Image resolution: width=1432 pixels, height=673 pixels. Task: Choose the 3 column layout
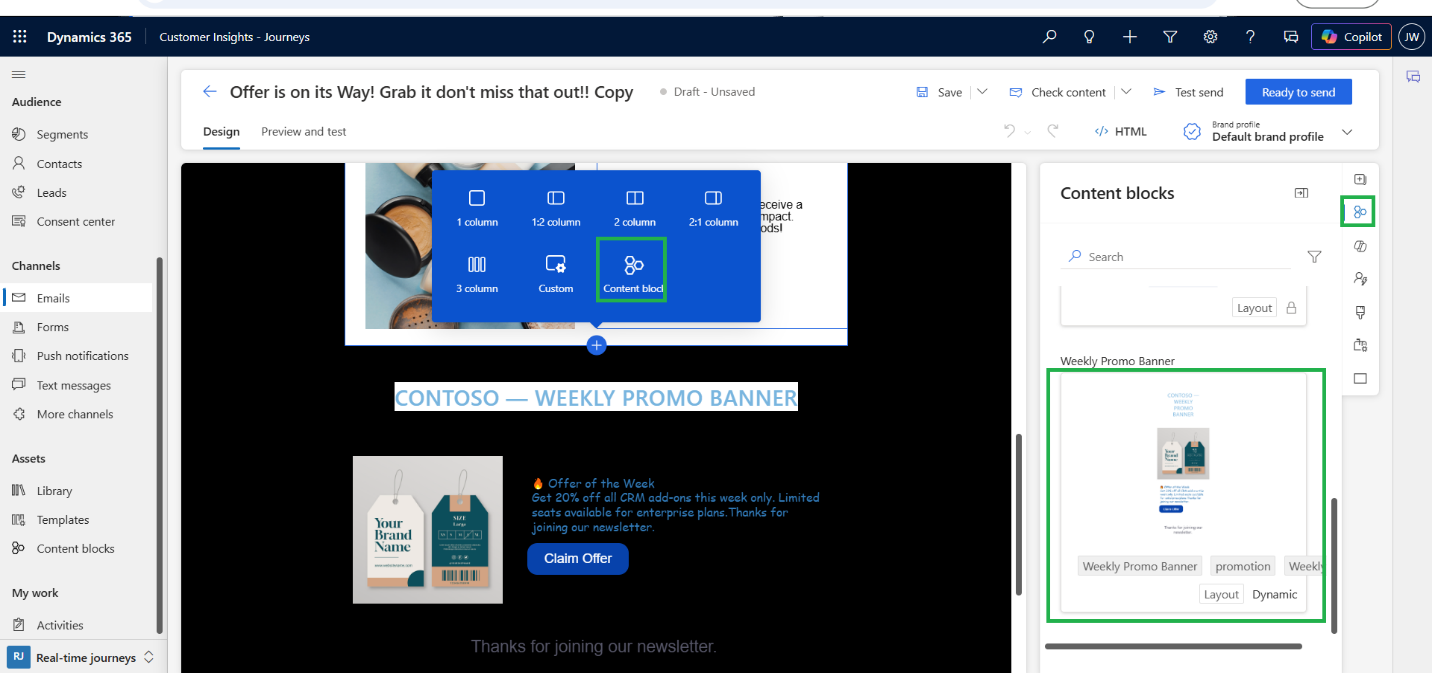coord(477,275)
